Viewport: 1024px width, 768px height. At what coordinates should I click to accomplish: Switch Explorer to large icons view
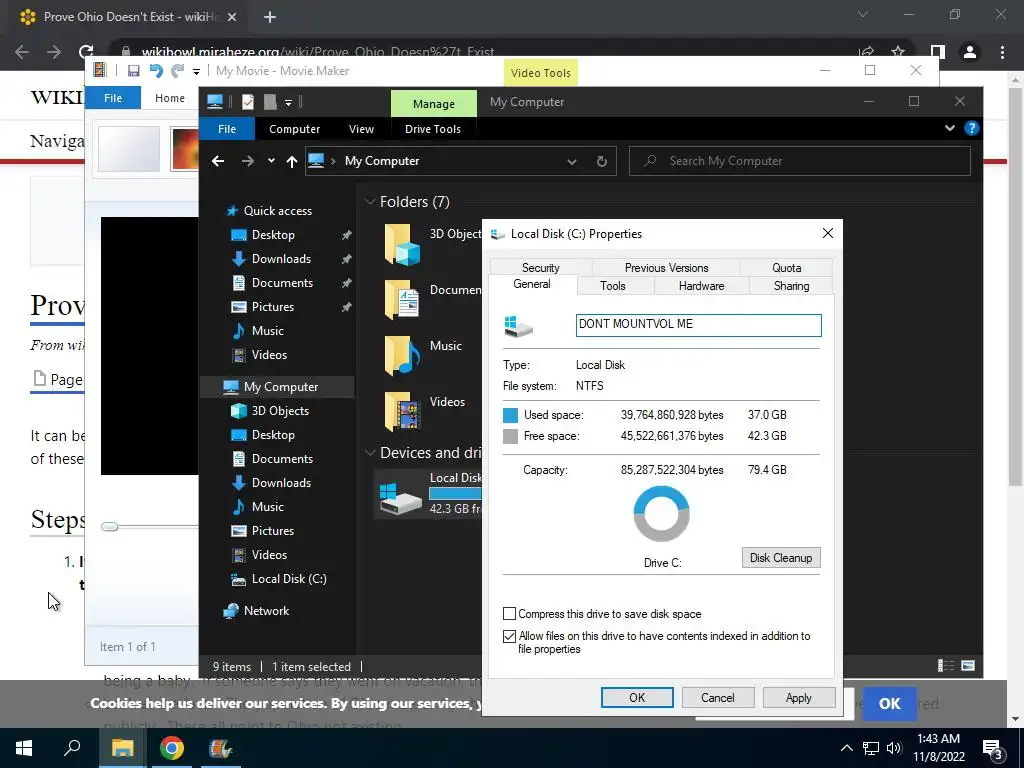[968, 665]
